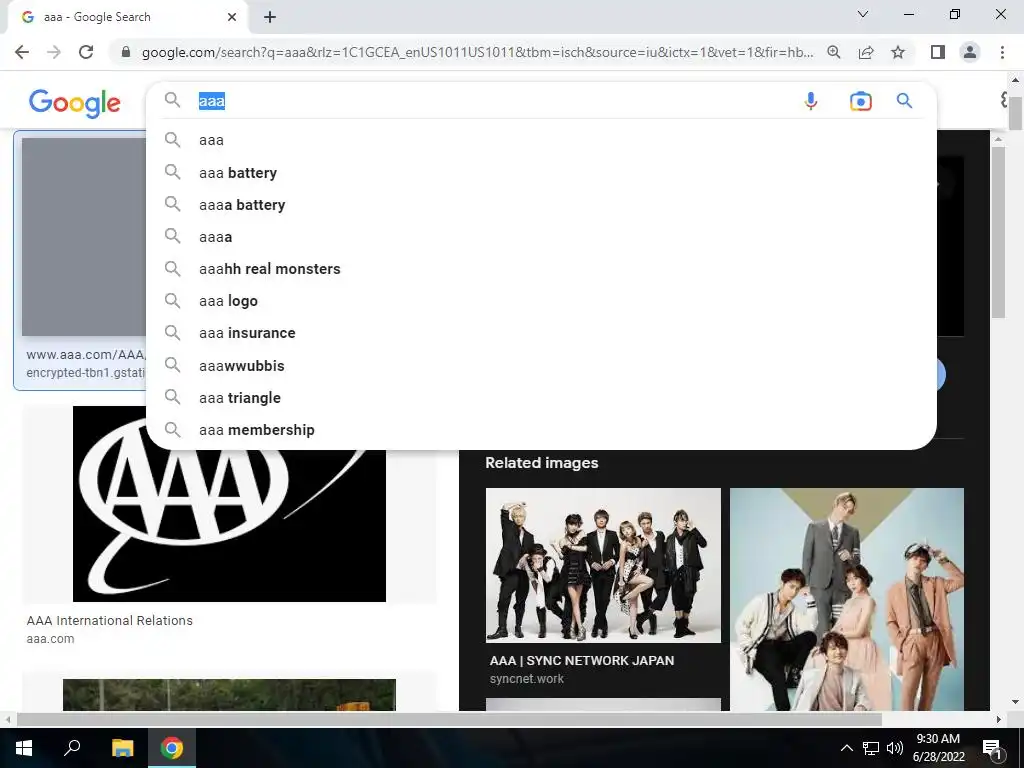
Task: Go to Google home logo
Action: (74, 103)
